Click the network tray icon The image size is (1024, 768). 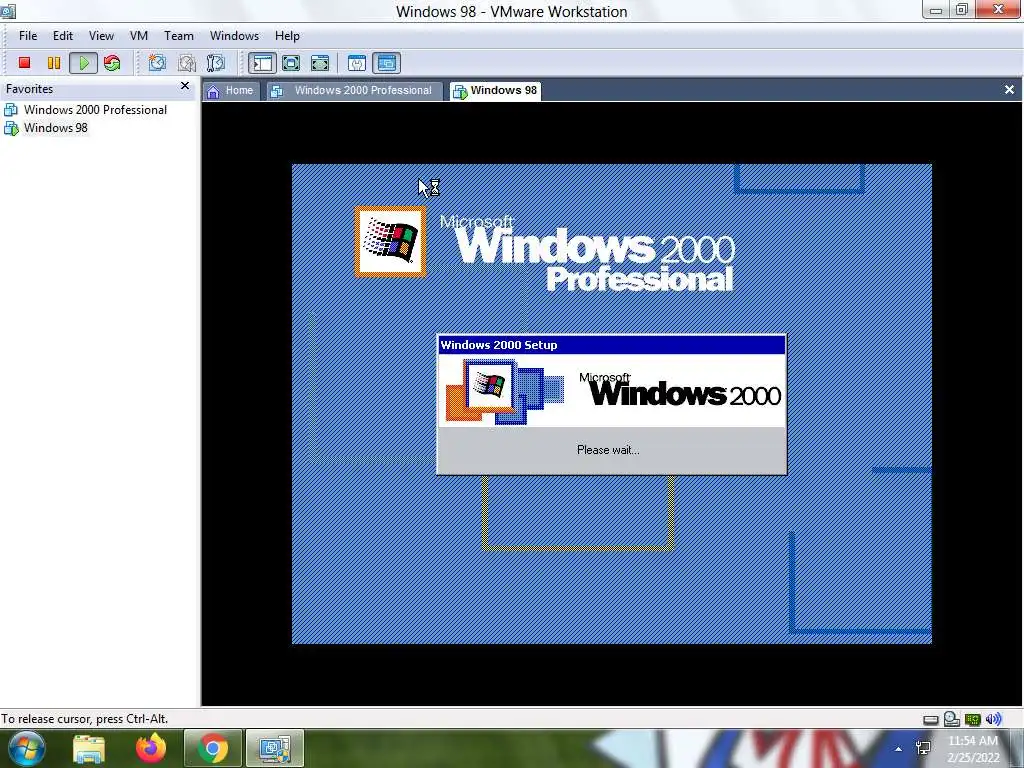click(923, 748)
